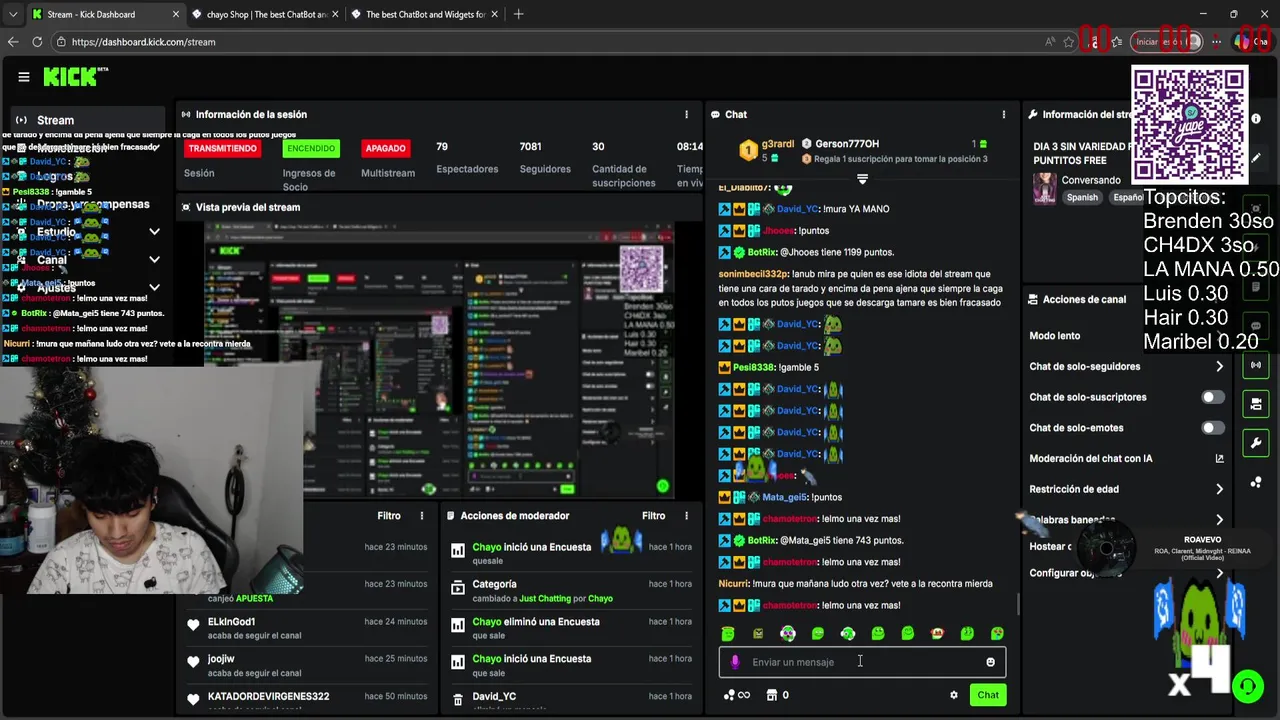
Task: Edit stream info with pencil icon
Action: point(1256,157)
